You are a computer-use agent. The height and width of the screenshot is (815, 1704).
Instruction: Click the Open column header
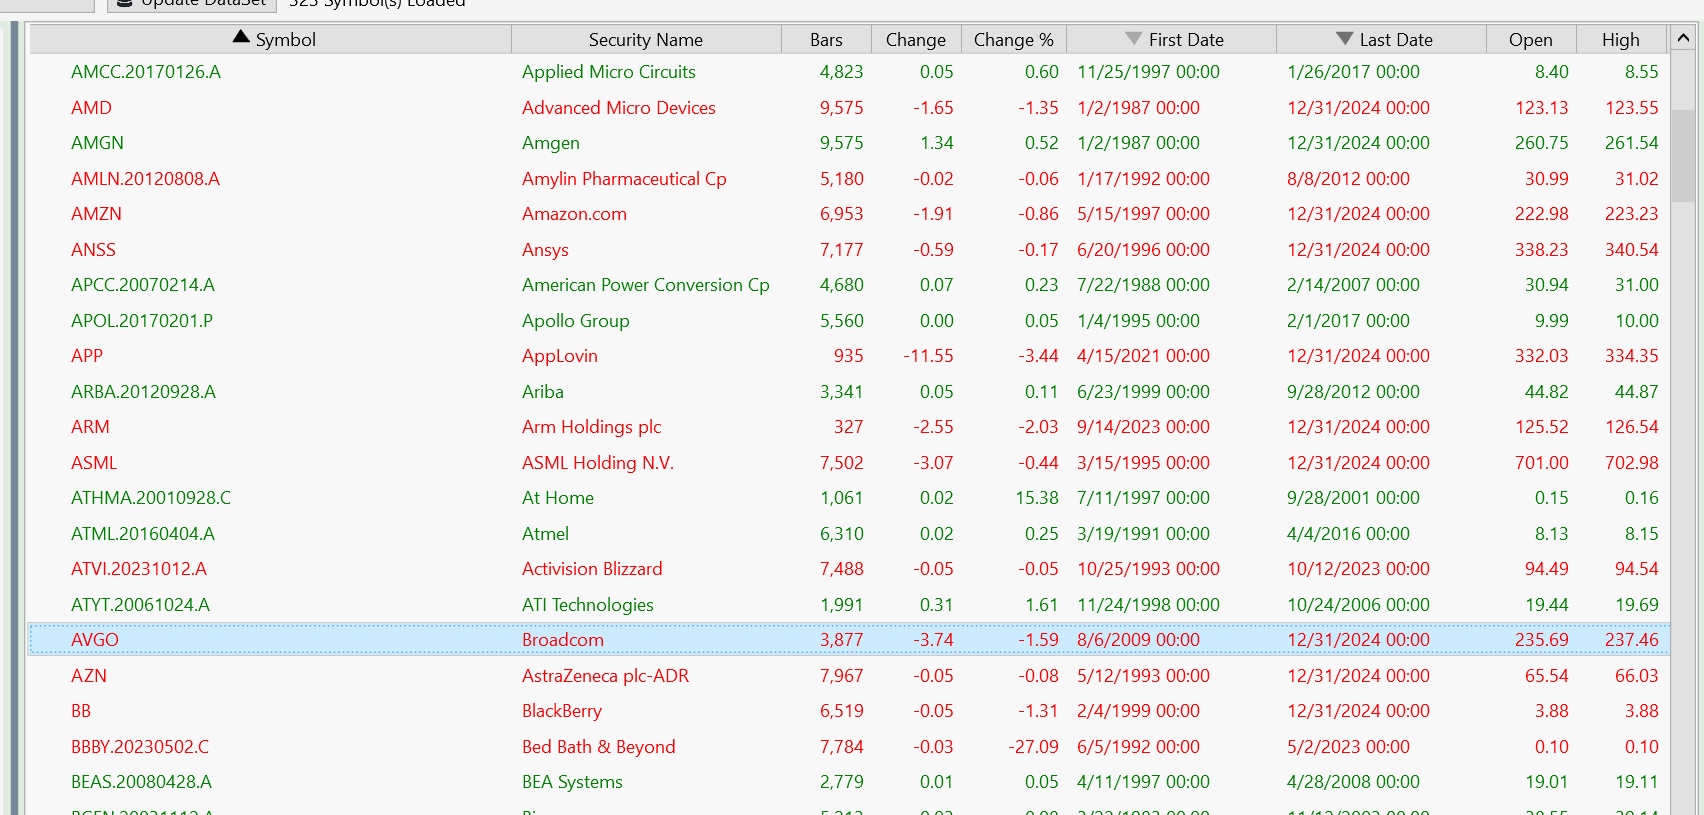coord(1530,40)
